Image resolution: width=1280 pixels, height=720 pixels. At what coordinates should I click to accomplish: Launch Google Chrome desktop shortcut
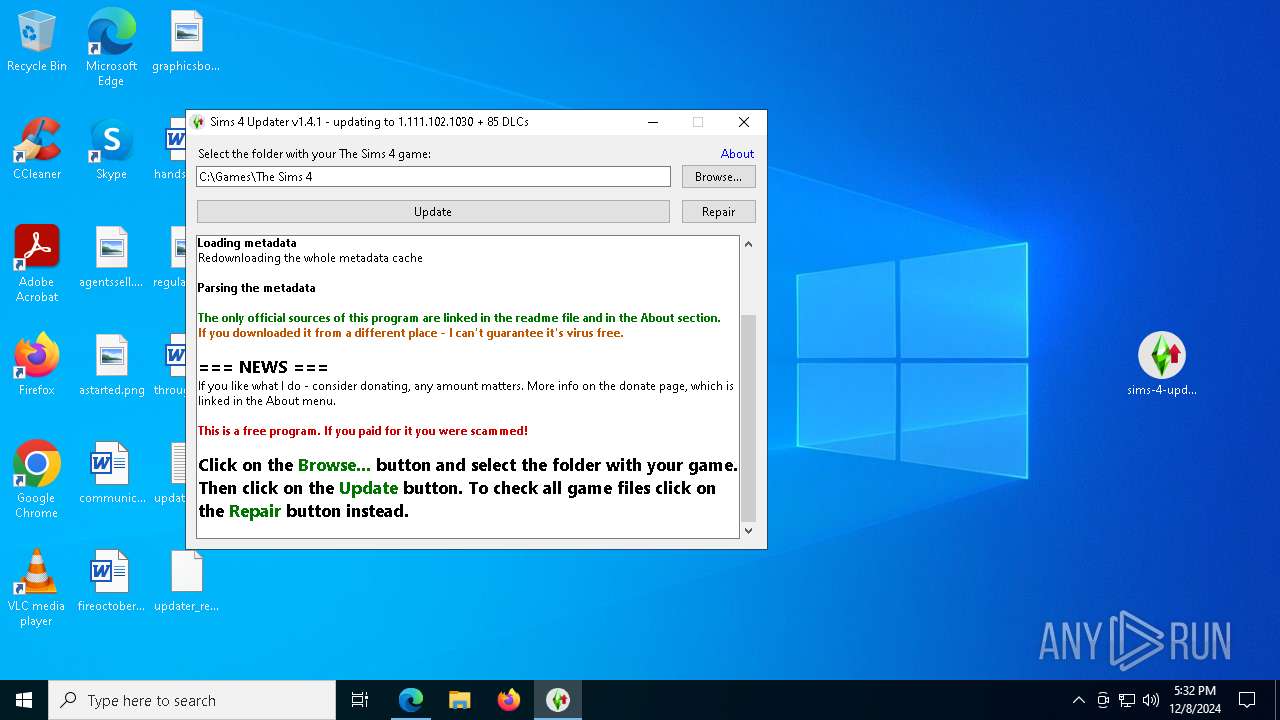click(37, 480)
